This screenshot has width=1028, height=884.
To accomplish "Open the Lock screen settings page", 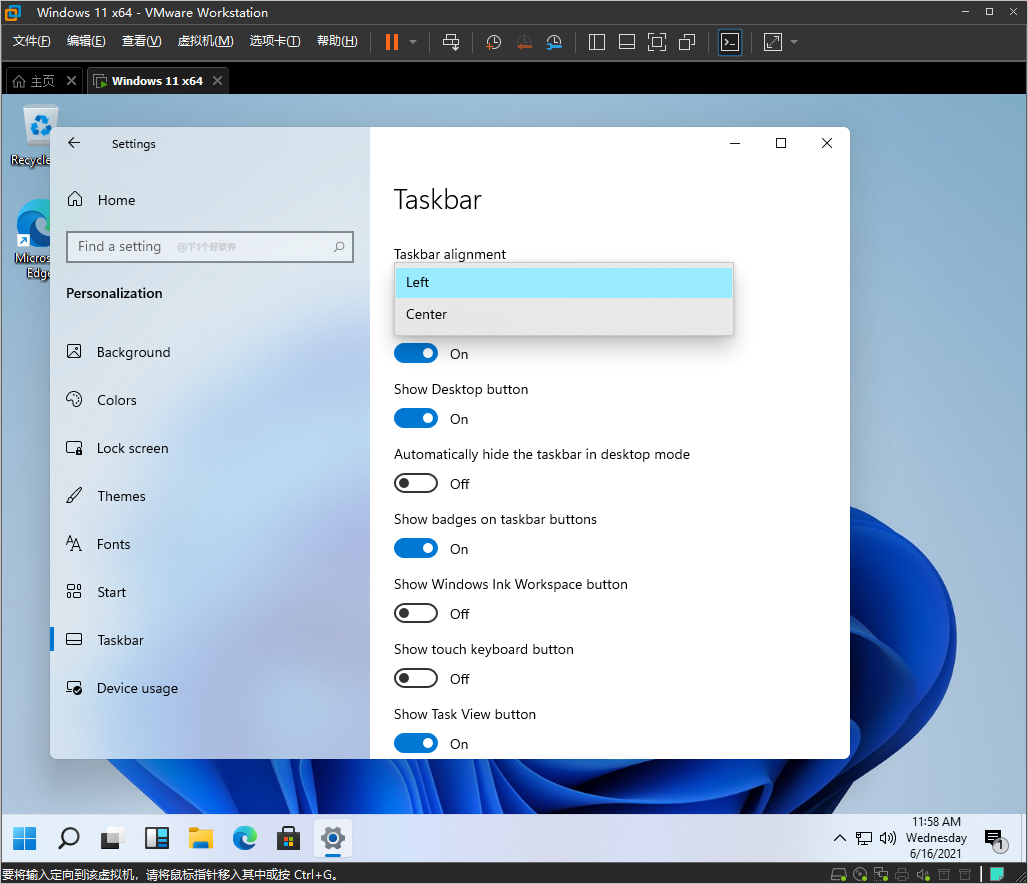I will (x=133, y=448).
